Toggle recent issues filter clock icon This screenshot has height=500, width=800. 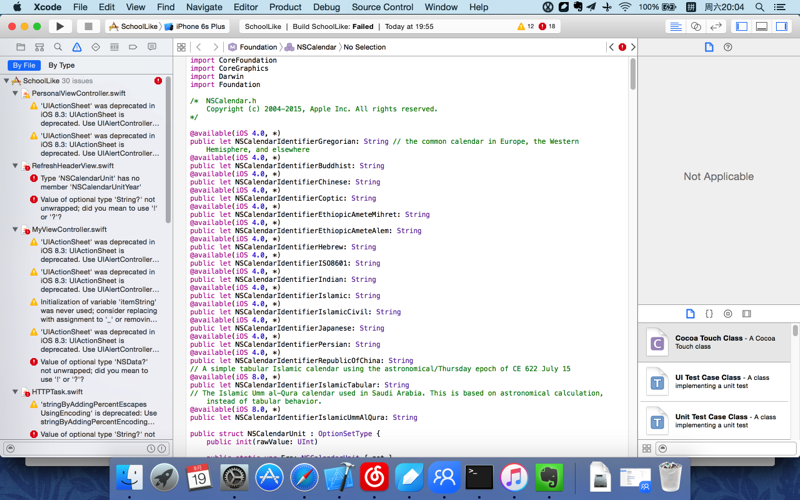[151, 448]
